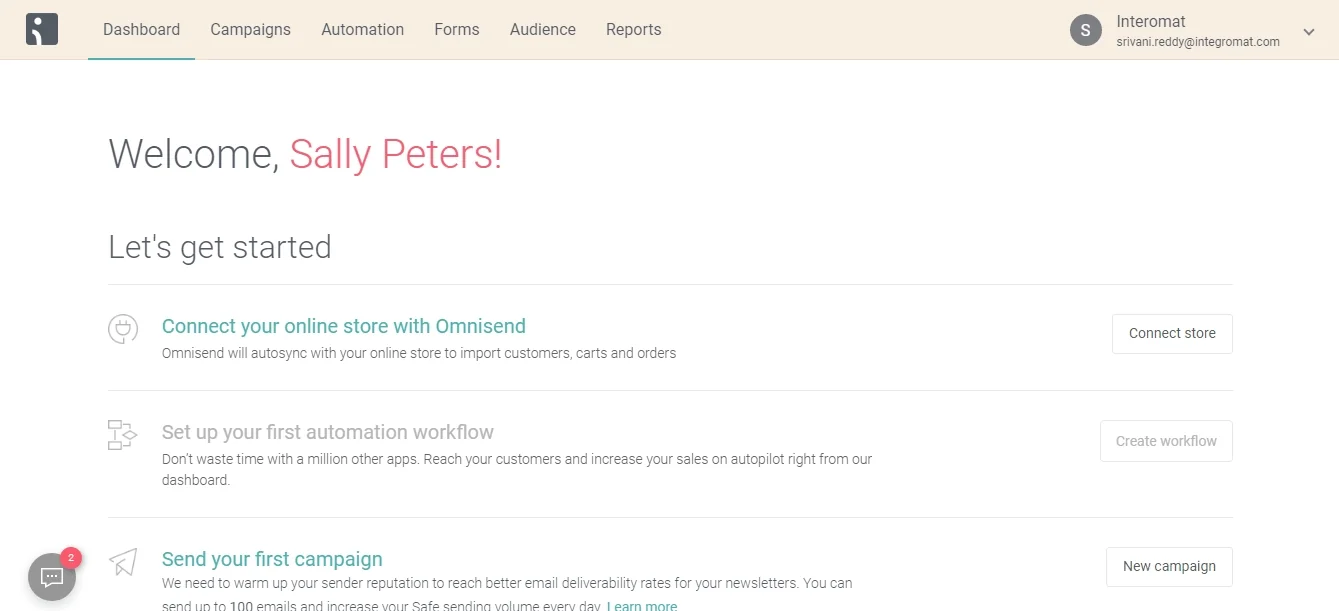Click the Sally Peters! name text
This screenshot has height=611, width=1339.
396,154
